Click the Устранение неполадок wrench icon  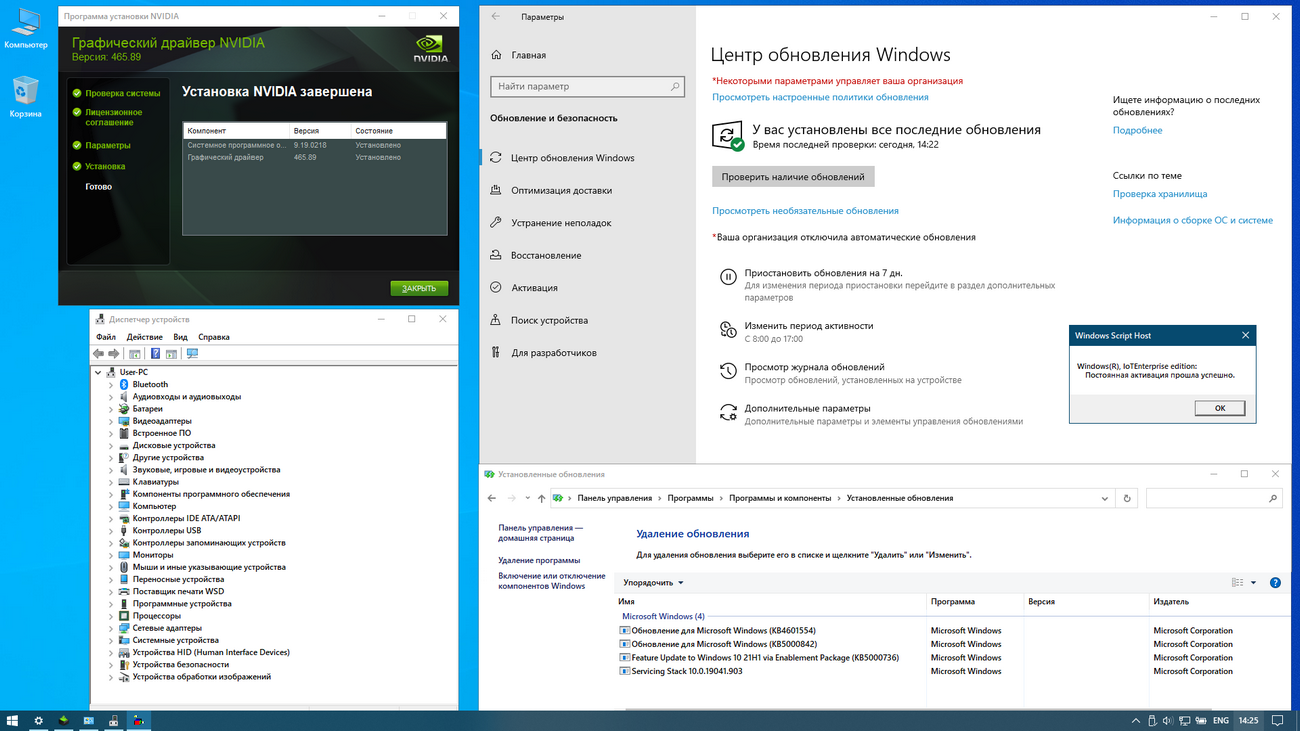click(x=496, y=223)
